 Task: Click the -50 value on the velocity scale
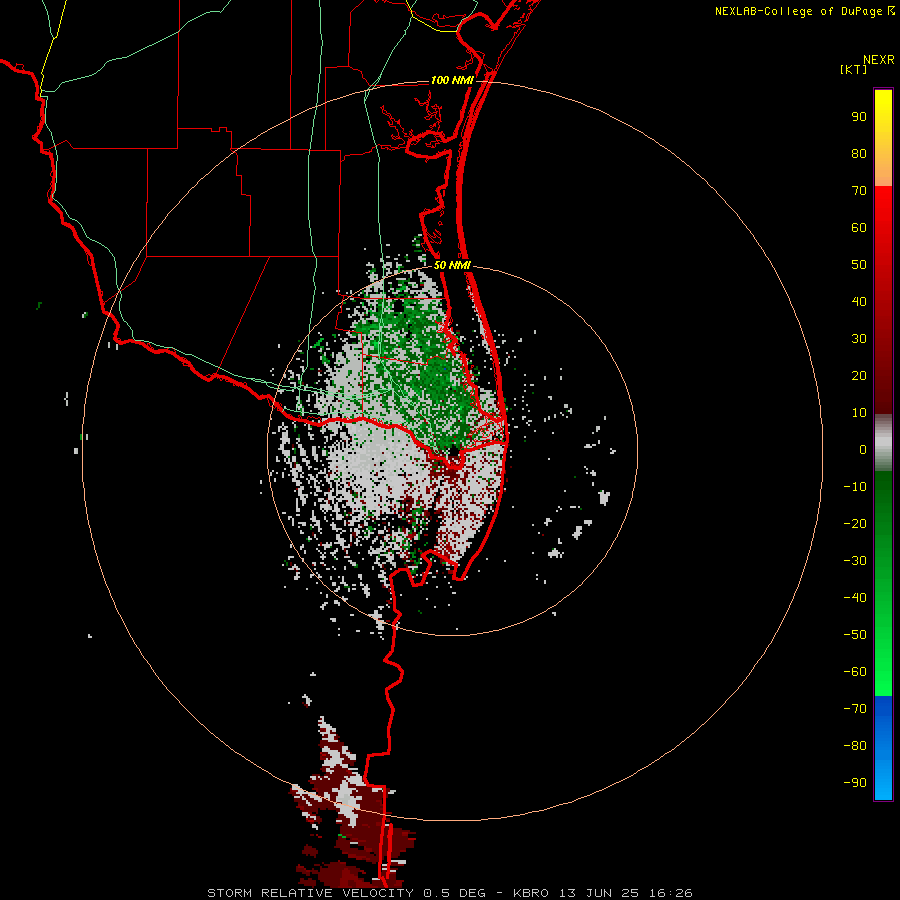[855, 635]
